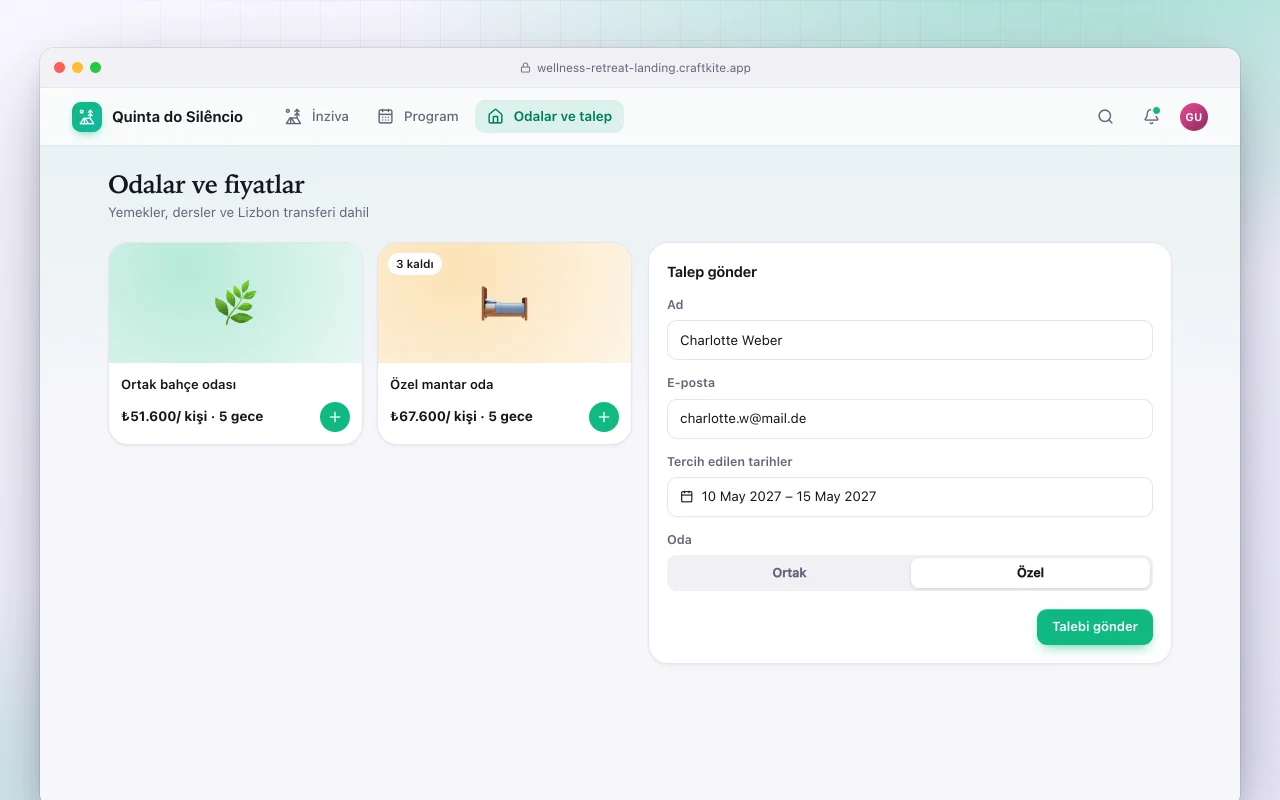Open the GU user avatar
Image resolution: width=1280 pixels, height=800 pixels.
pyautogui.click(x=1194, y=117)
